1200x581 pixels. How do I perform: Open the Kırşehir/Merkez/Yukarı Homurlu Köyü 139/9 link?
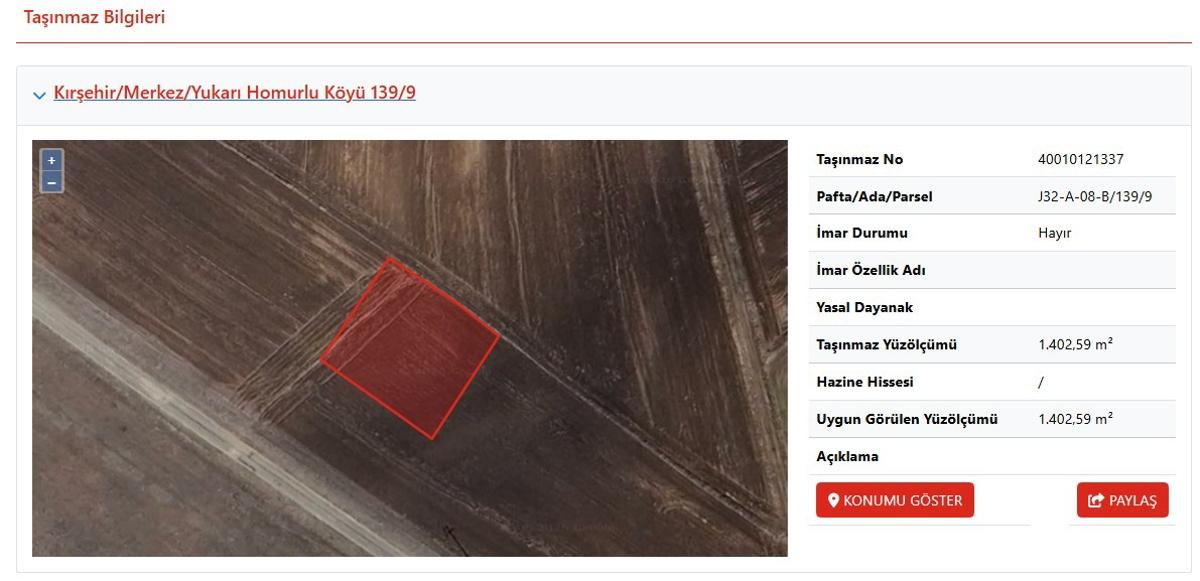tap(235, 93)
